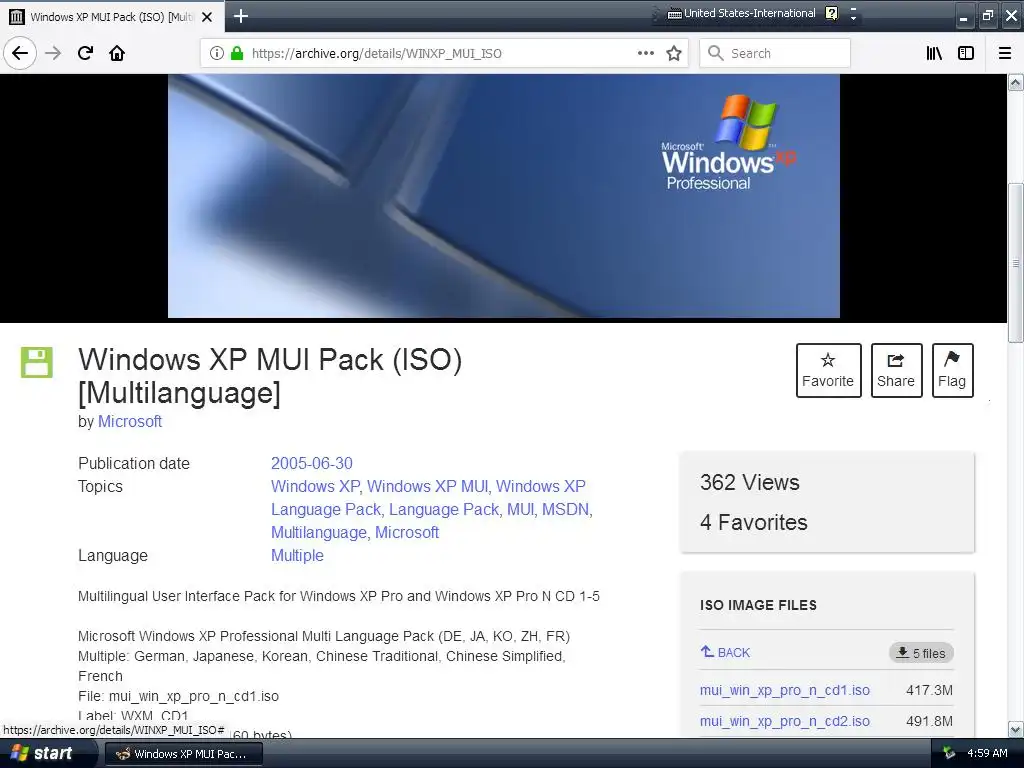
Task: Open the browser home page
Action: (117, 53)
